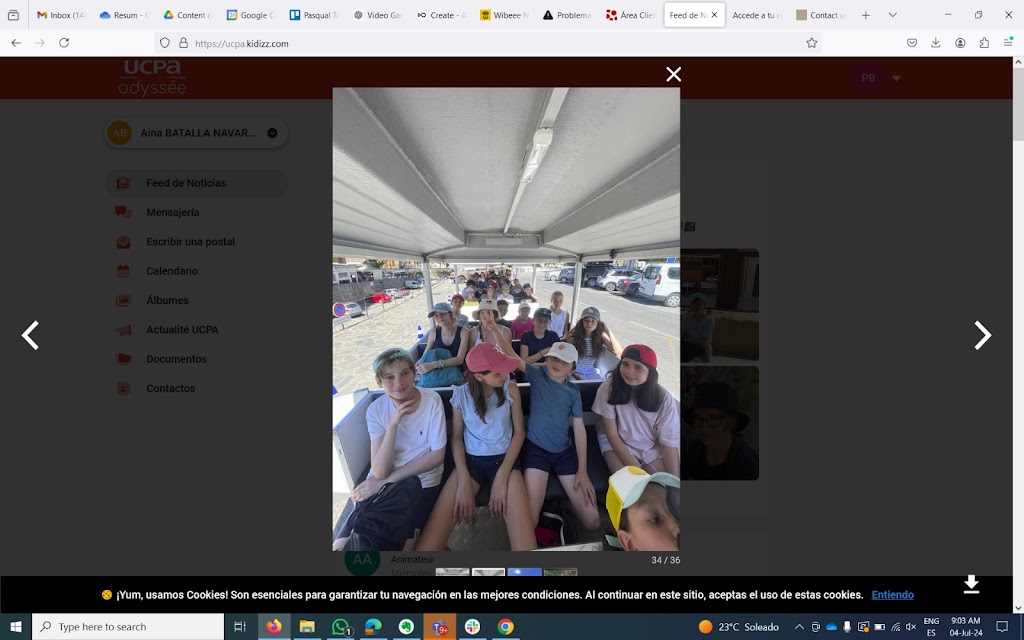
Task: Click the PB profile avatar
Action: 868,78
